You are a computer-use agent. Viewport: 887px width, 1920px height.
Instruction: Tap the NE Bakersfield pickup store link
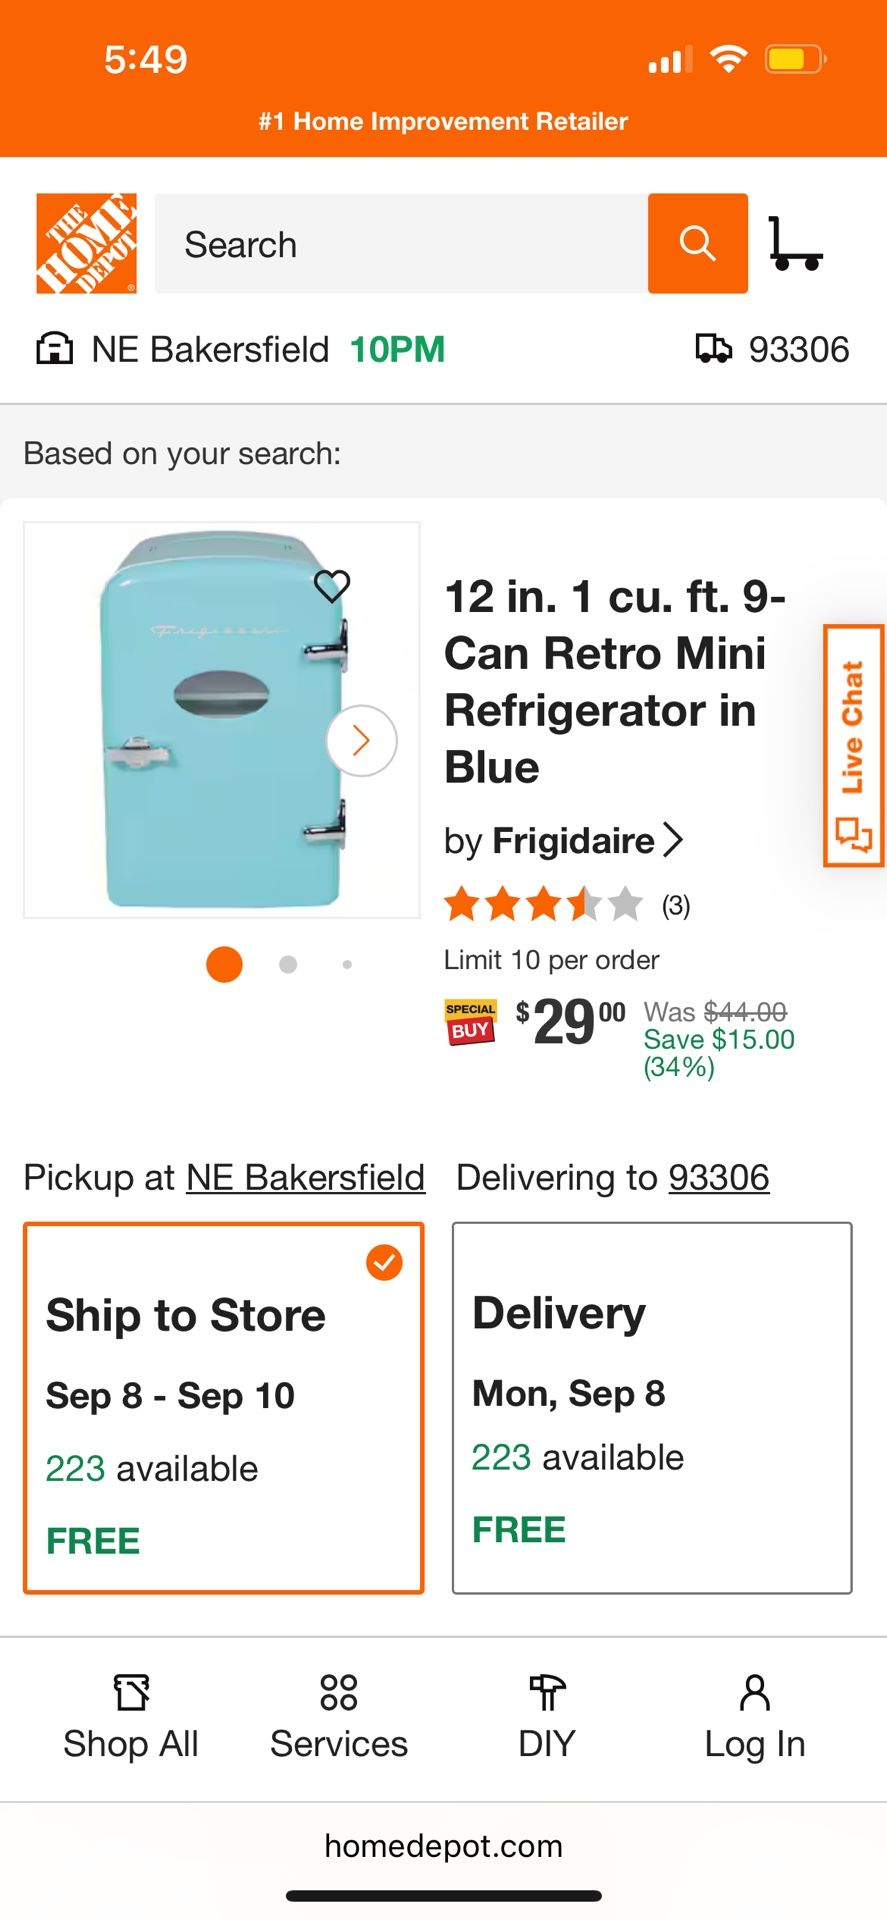pos(306,1178)
